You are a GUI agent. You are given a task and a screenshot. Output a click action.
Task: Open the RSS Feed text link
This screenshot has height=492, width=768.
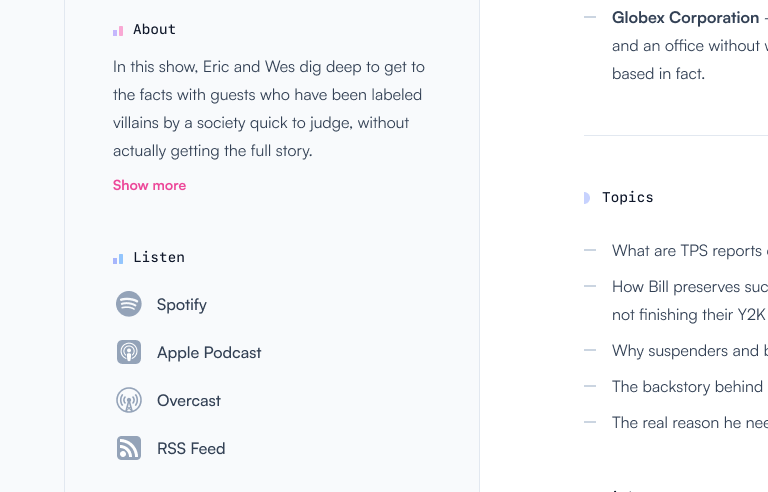(x=191, y=449)
